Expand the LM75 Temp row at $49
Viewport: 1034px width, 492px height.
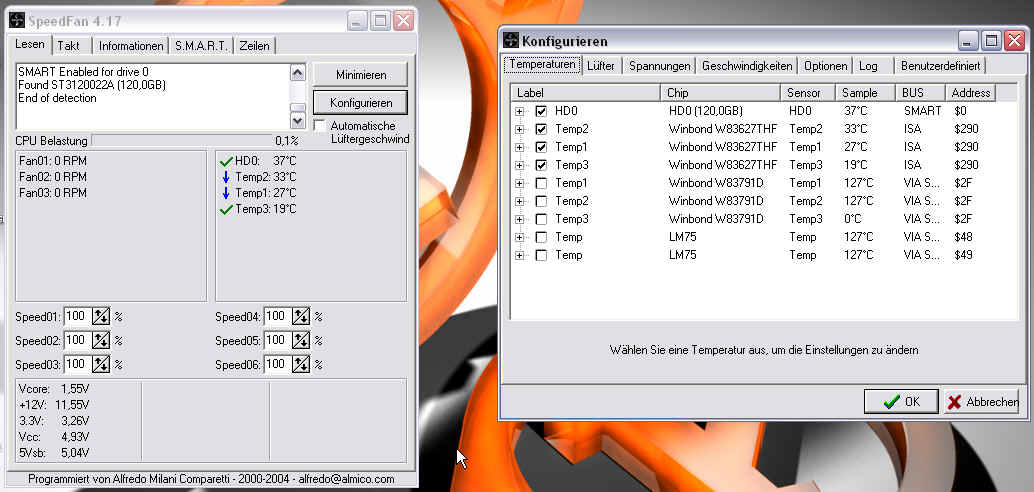tap(520, 255)
